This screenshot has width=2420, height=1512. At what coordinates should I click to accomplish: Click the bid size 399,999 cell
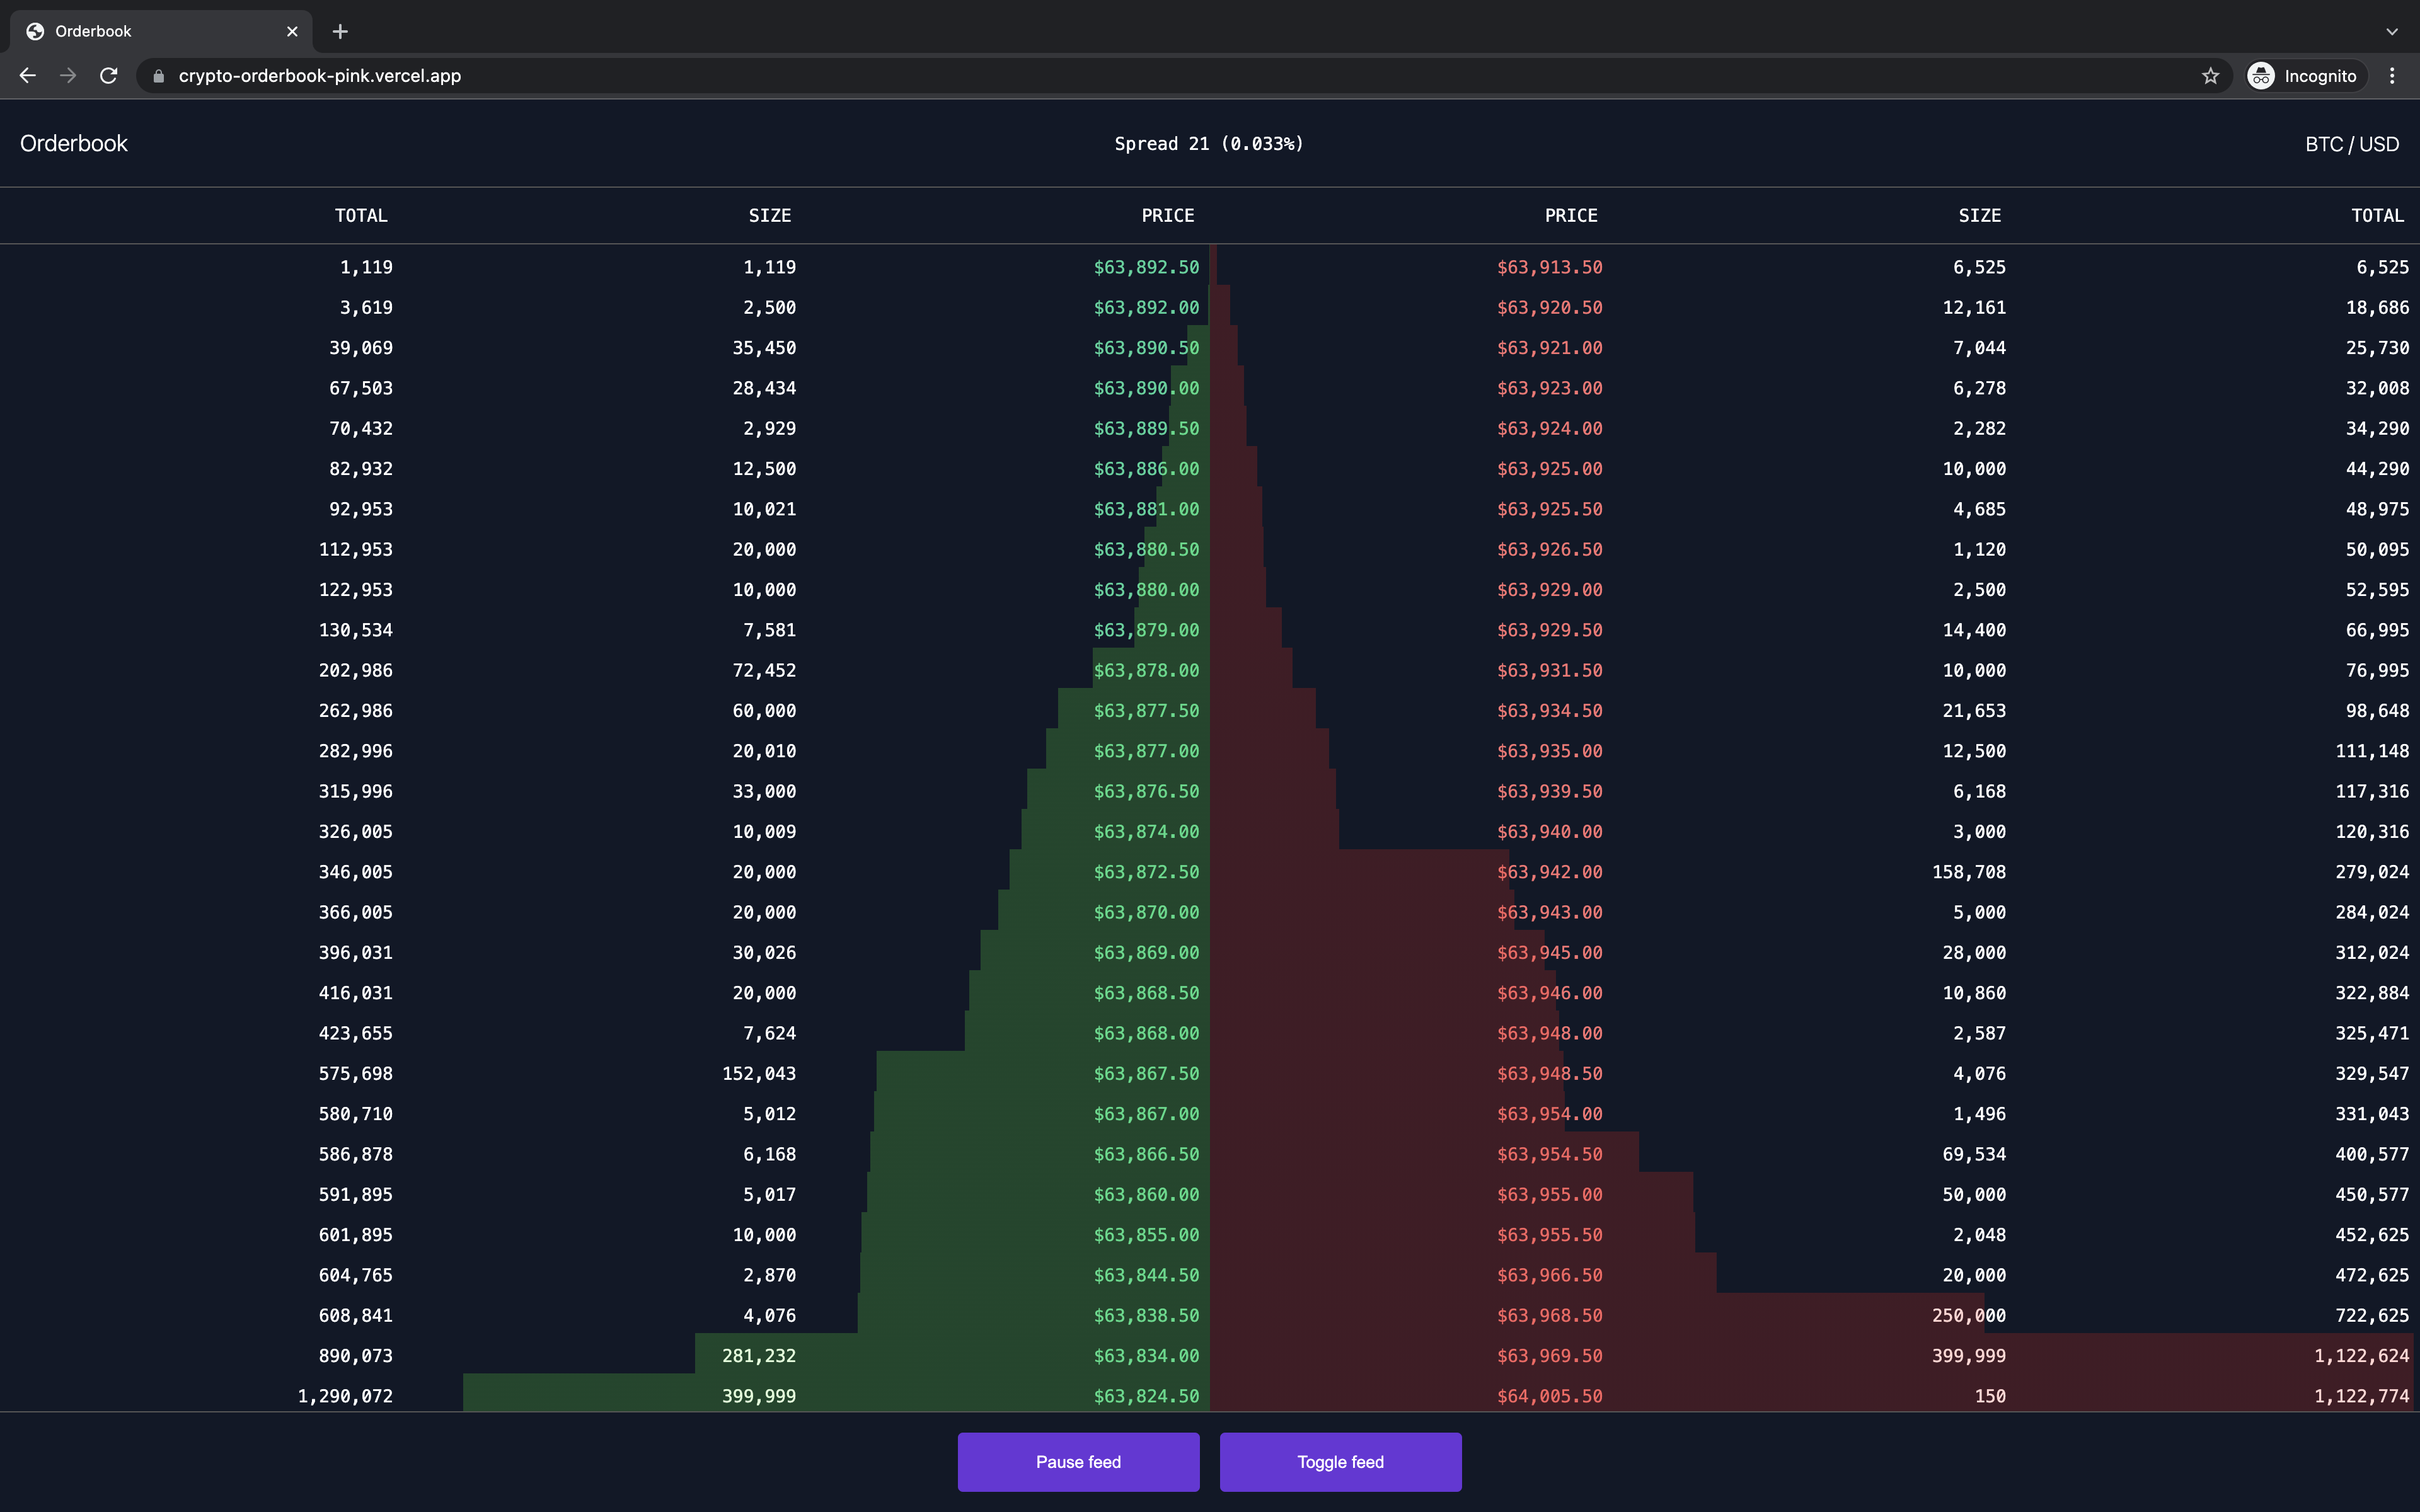pyautogui.click(x=759, y=1396)
